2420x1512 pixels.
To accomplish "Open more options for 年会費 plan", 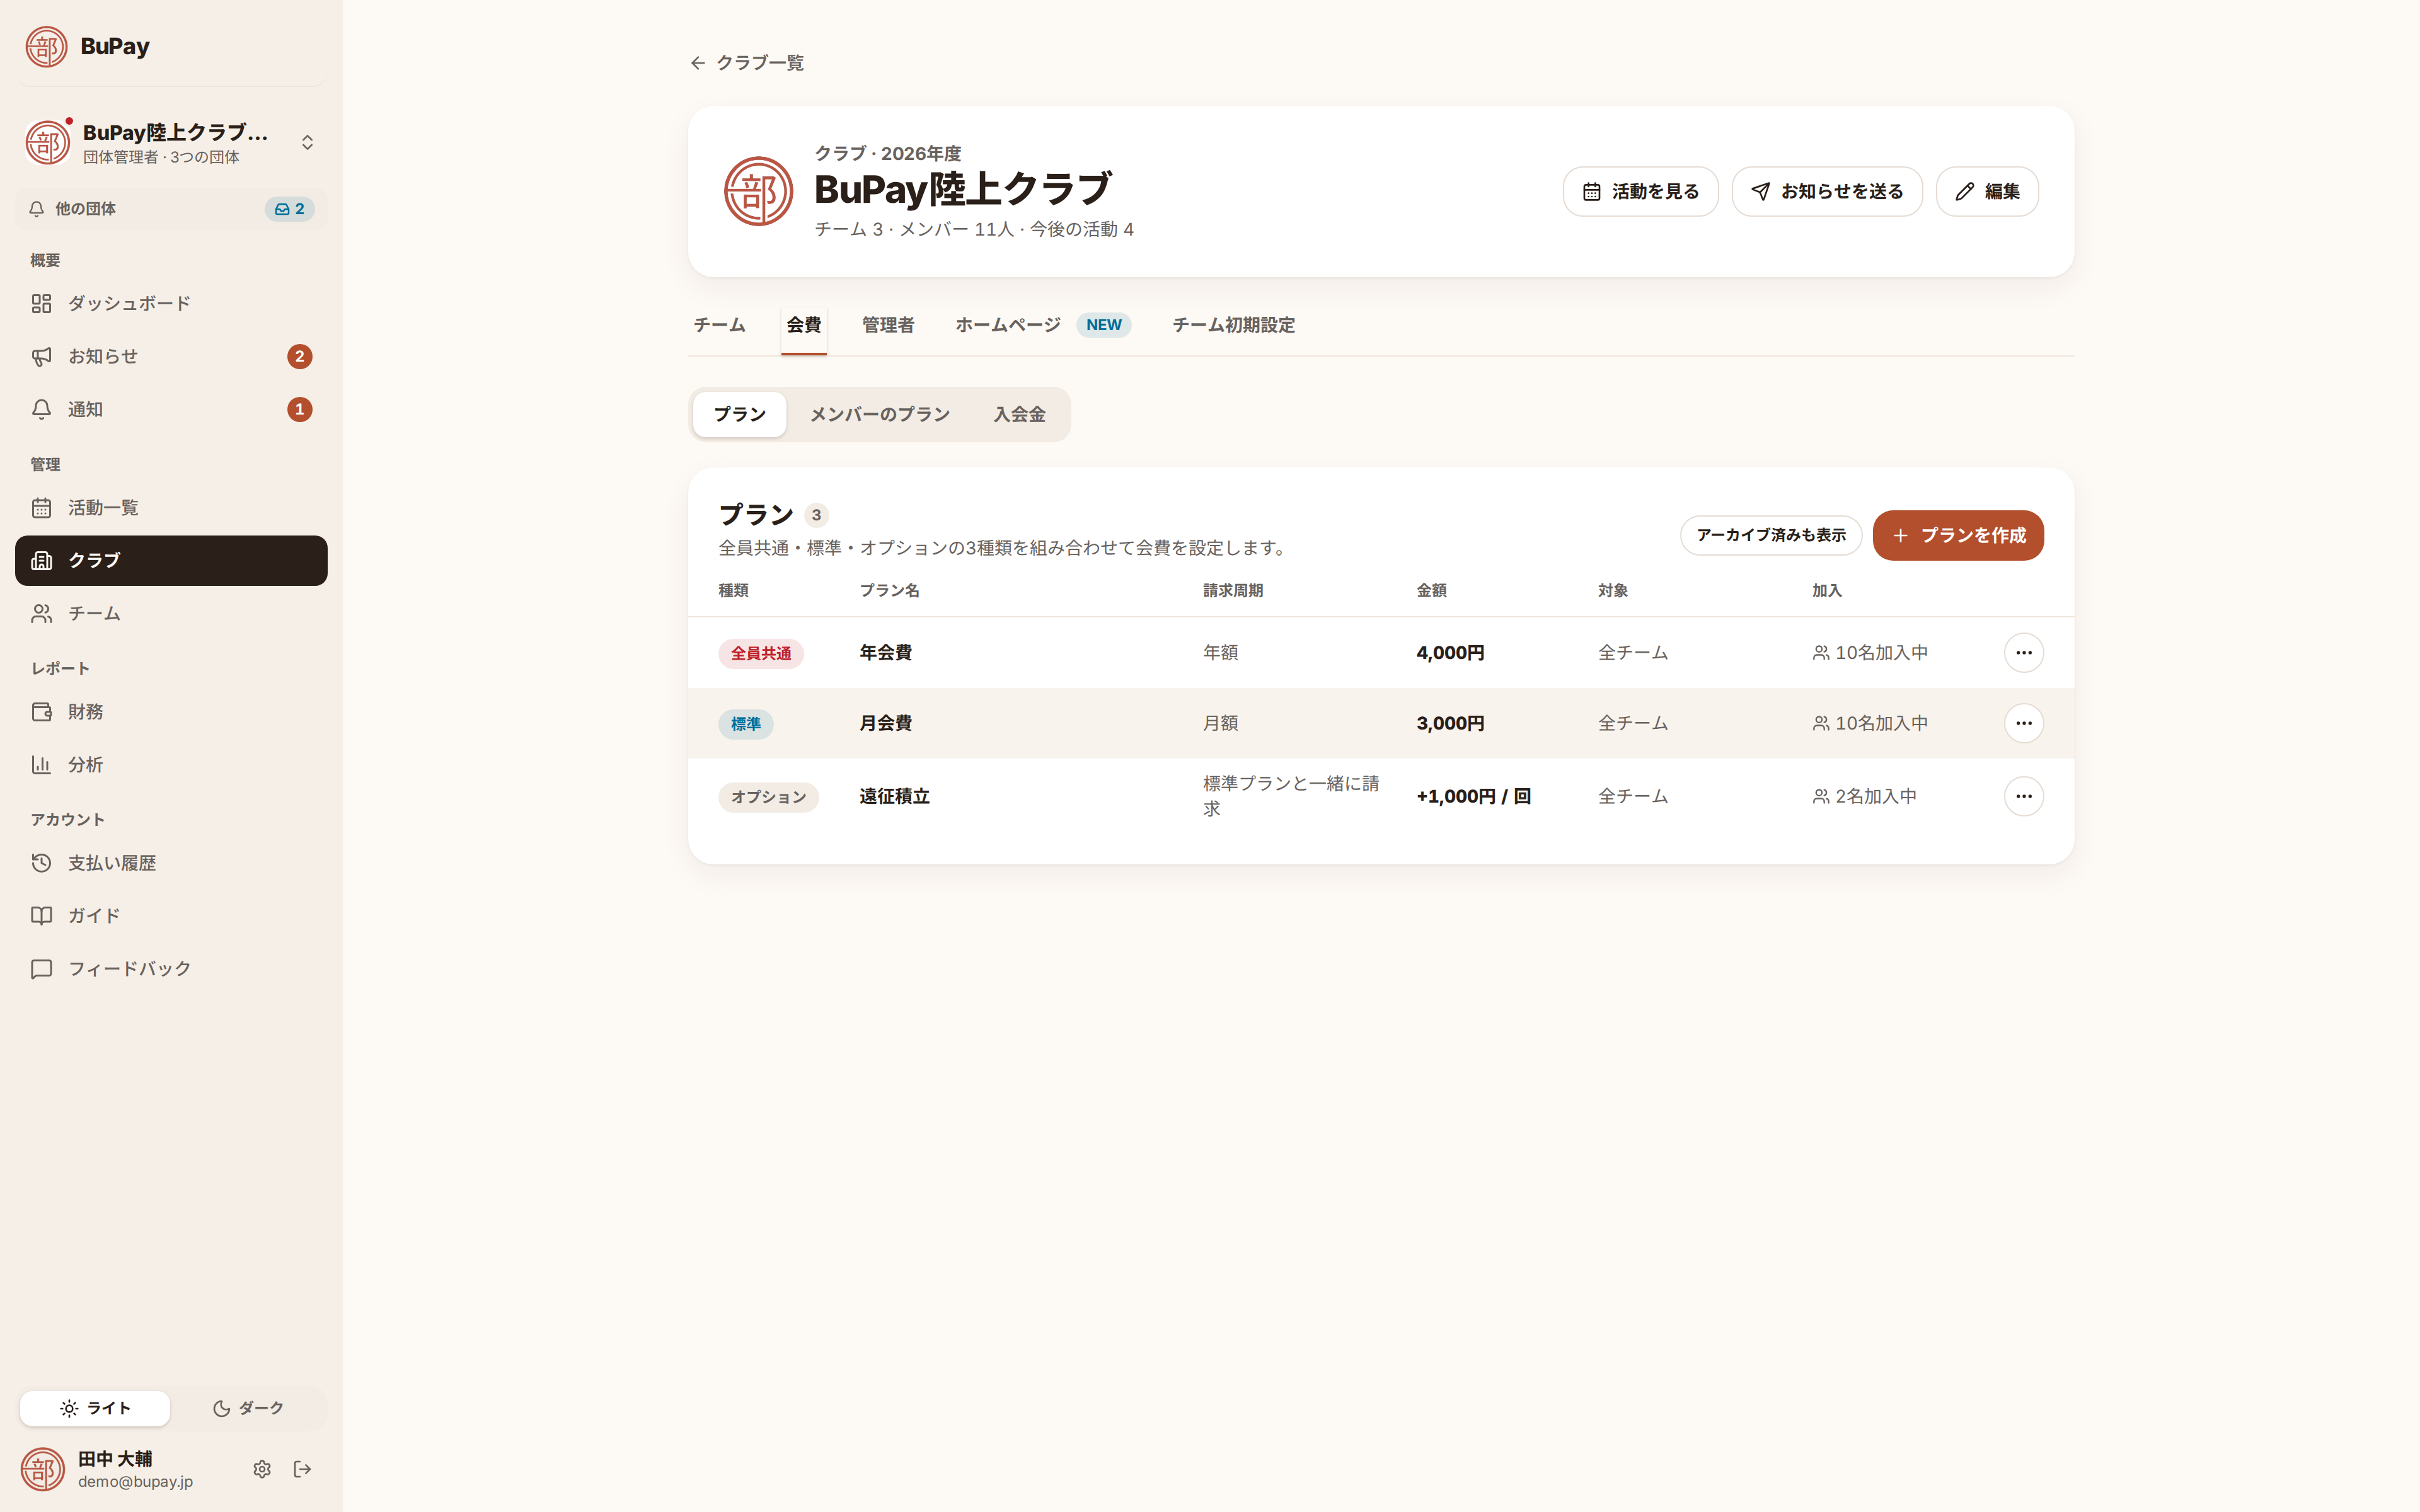I will [2023, 653].
